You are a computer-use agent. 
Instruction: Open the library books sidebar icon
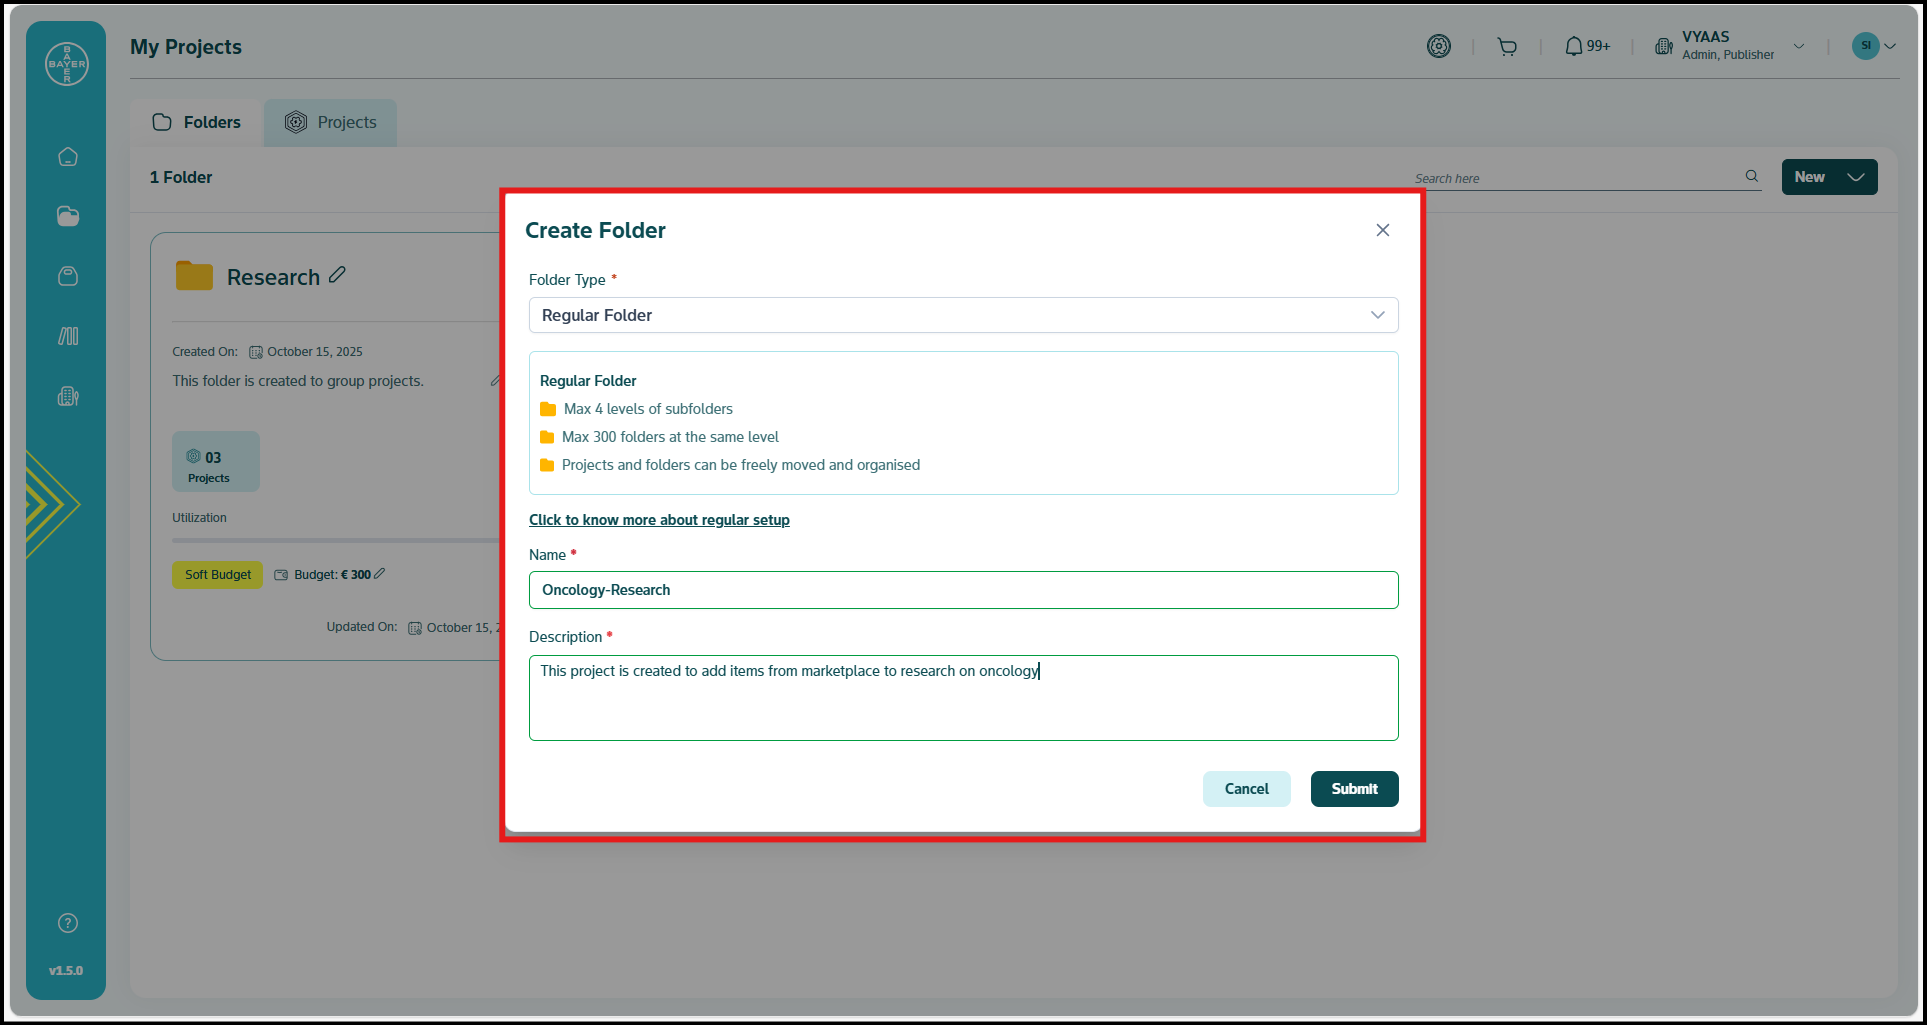(68, 336)
